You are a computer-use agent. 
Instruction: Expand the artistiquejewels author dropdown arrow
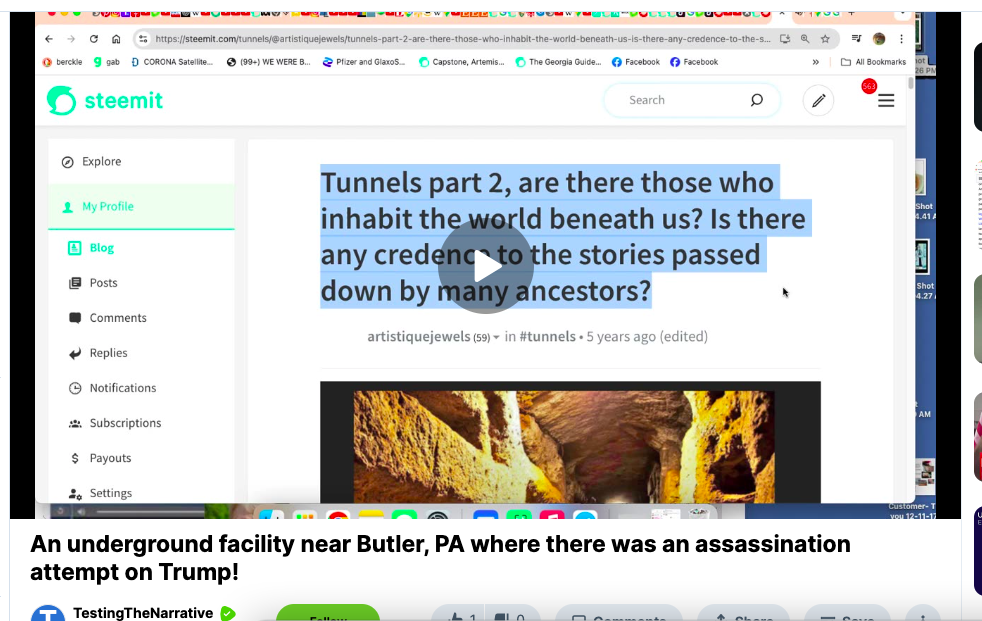[x=496, y=338]
